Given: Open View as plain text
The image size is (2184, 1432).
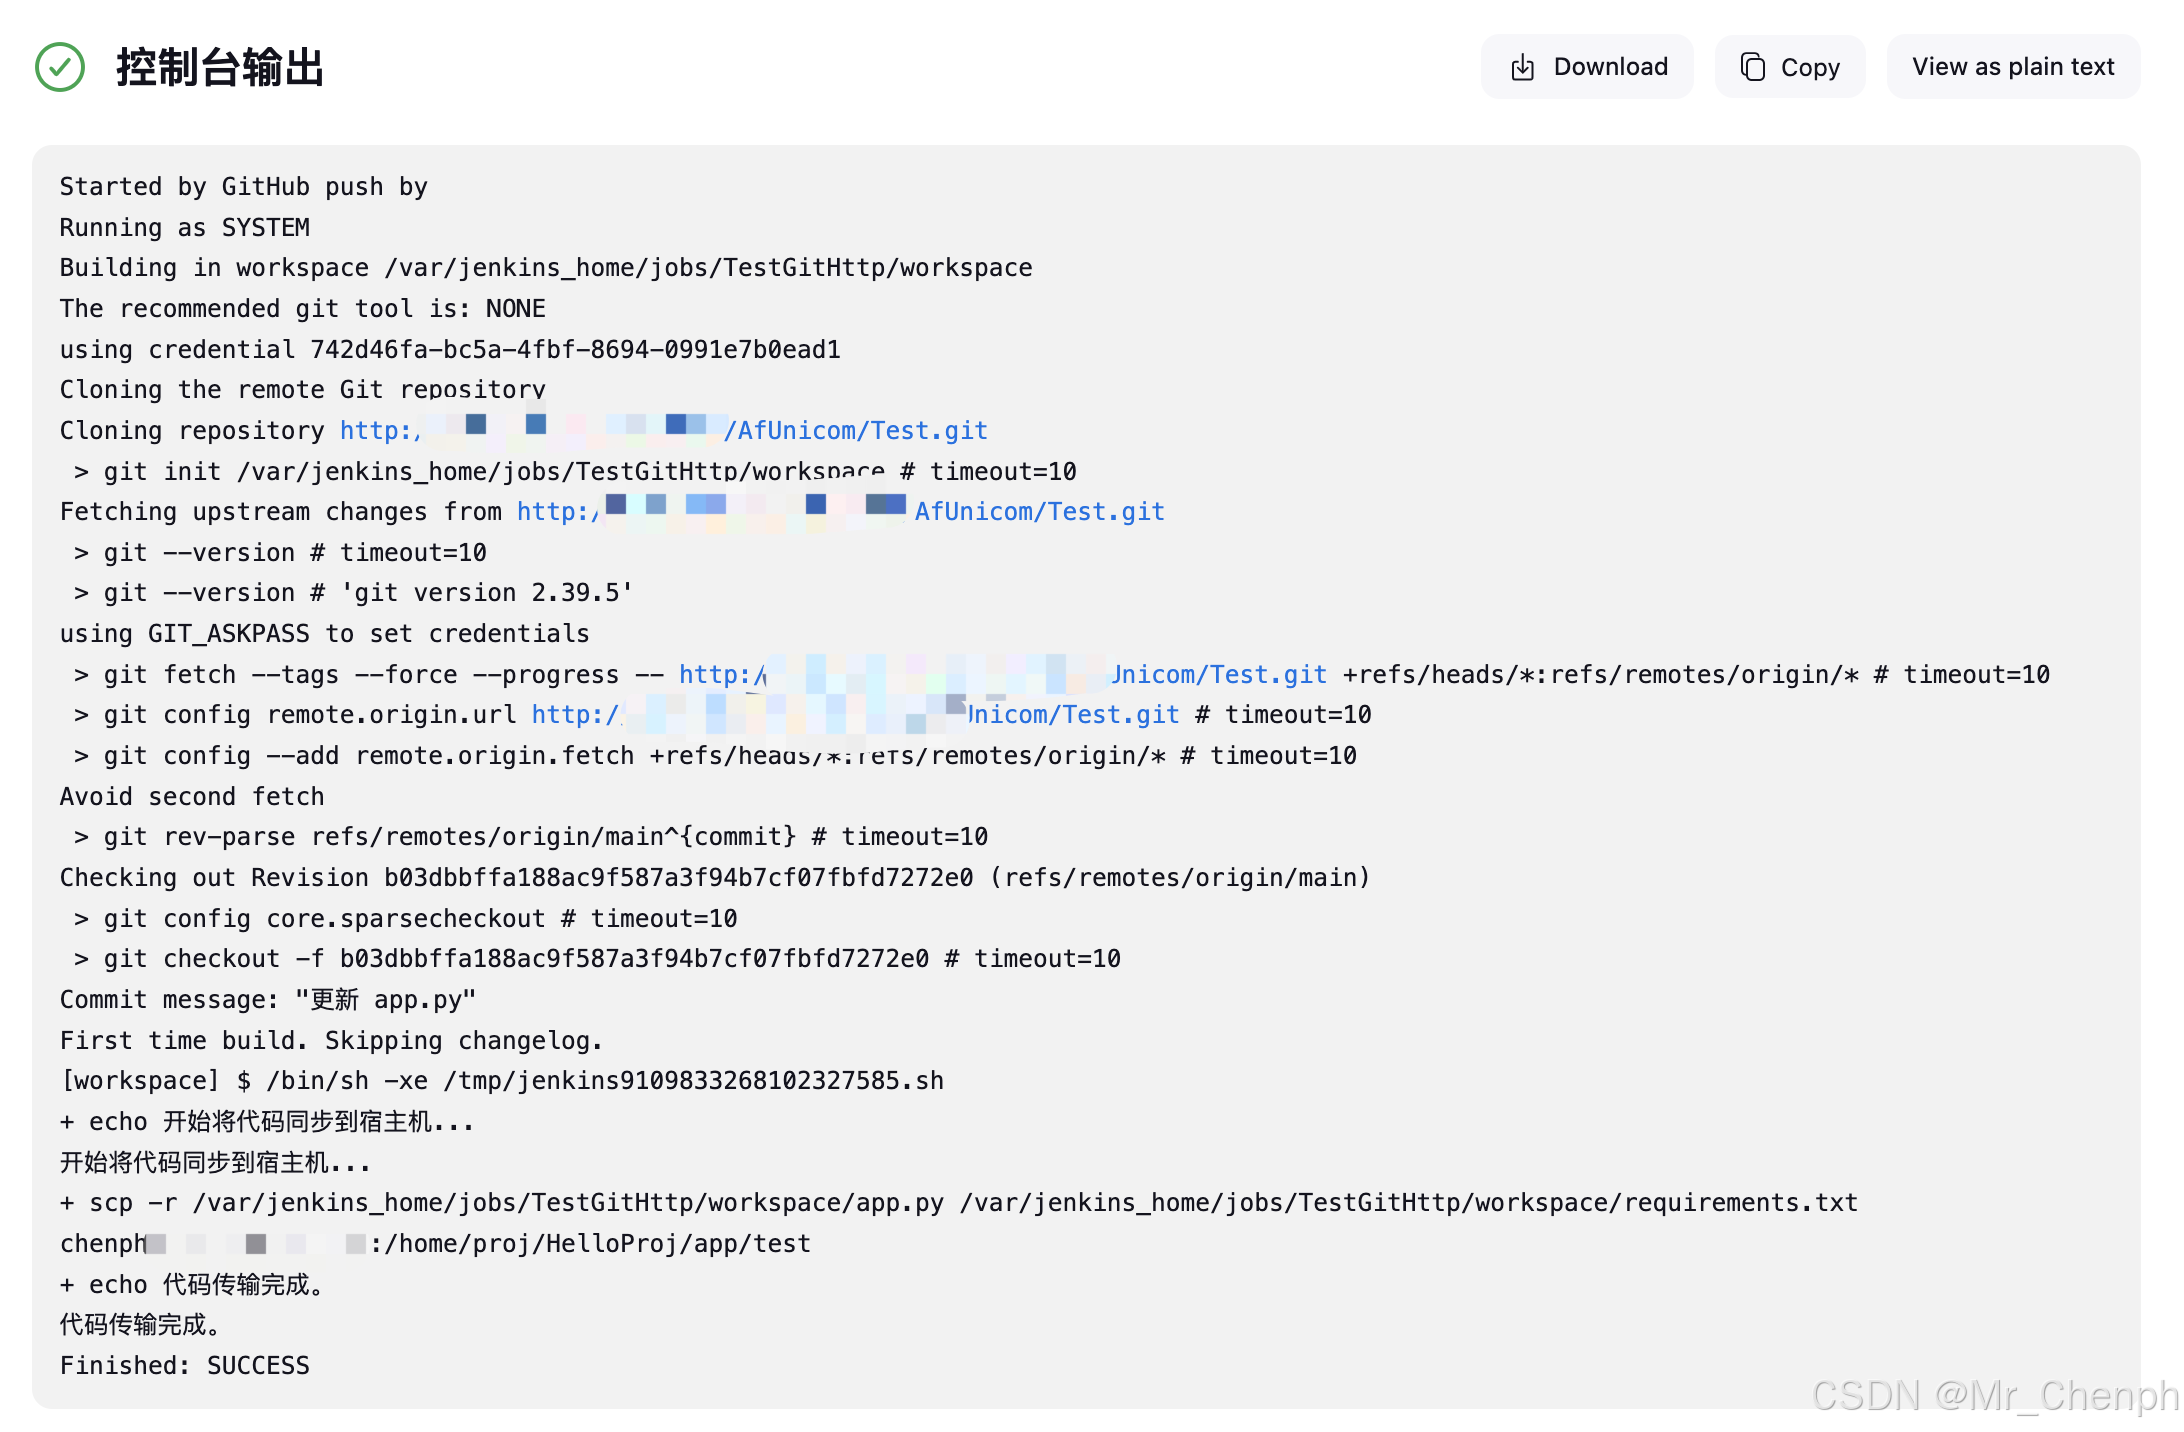Looking at the screenshot, I should coord(2012,67).
